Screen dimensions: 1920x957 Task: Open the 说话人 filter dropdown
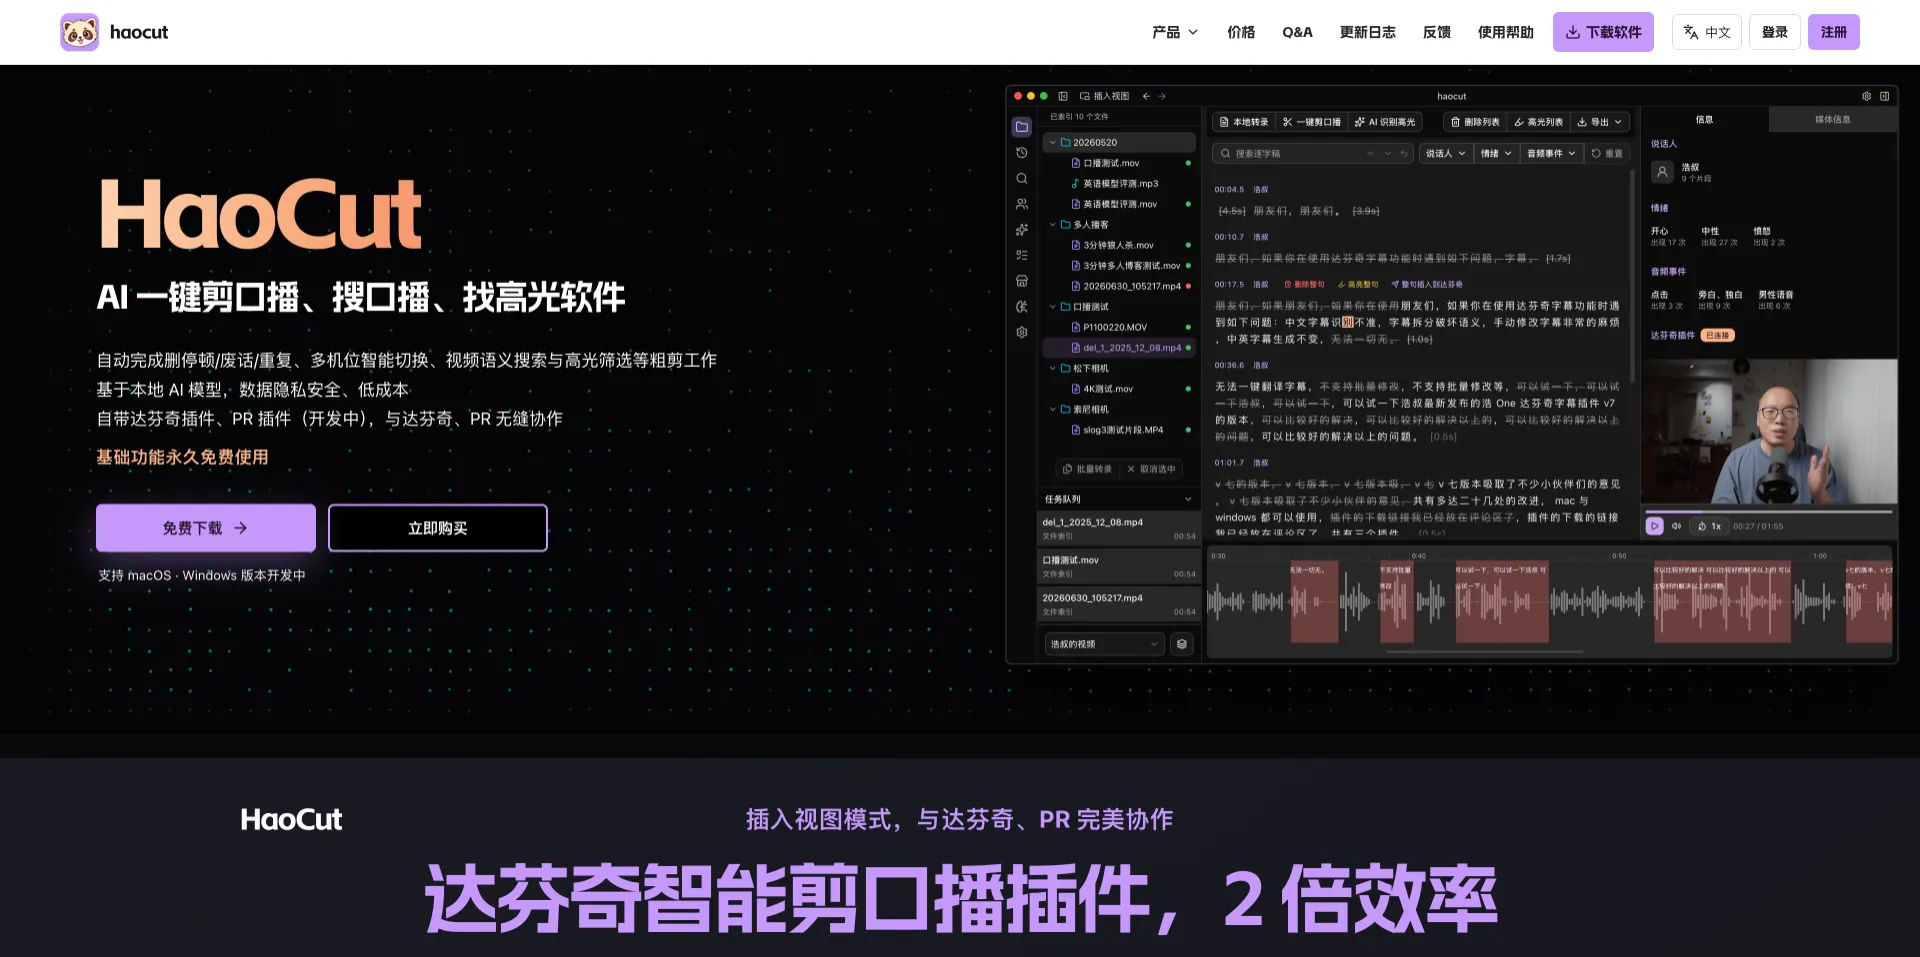(x=1445, y=153)
